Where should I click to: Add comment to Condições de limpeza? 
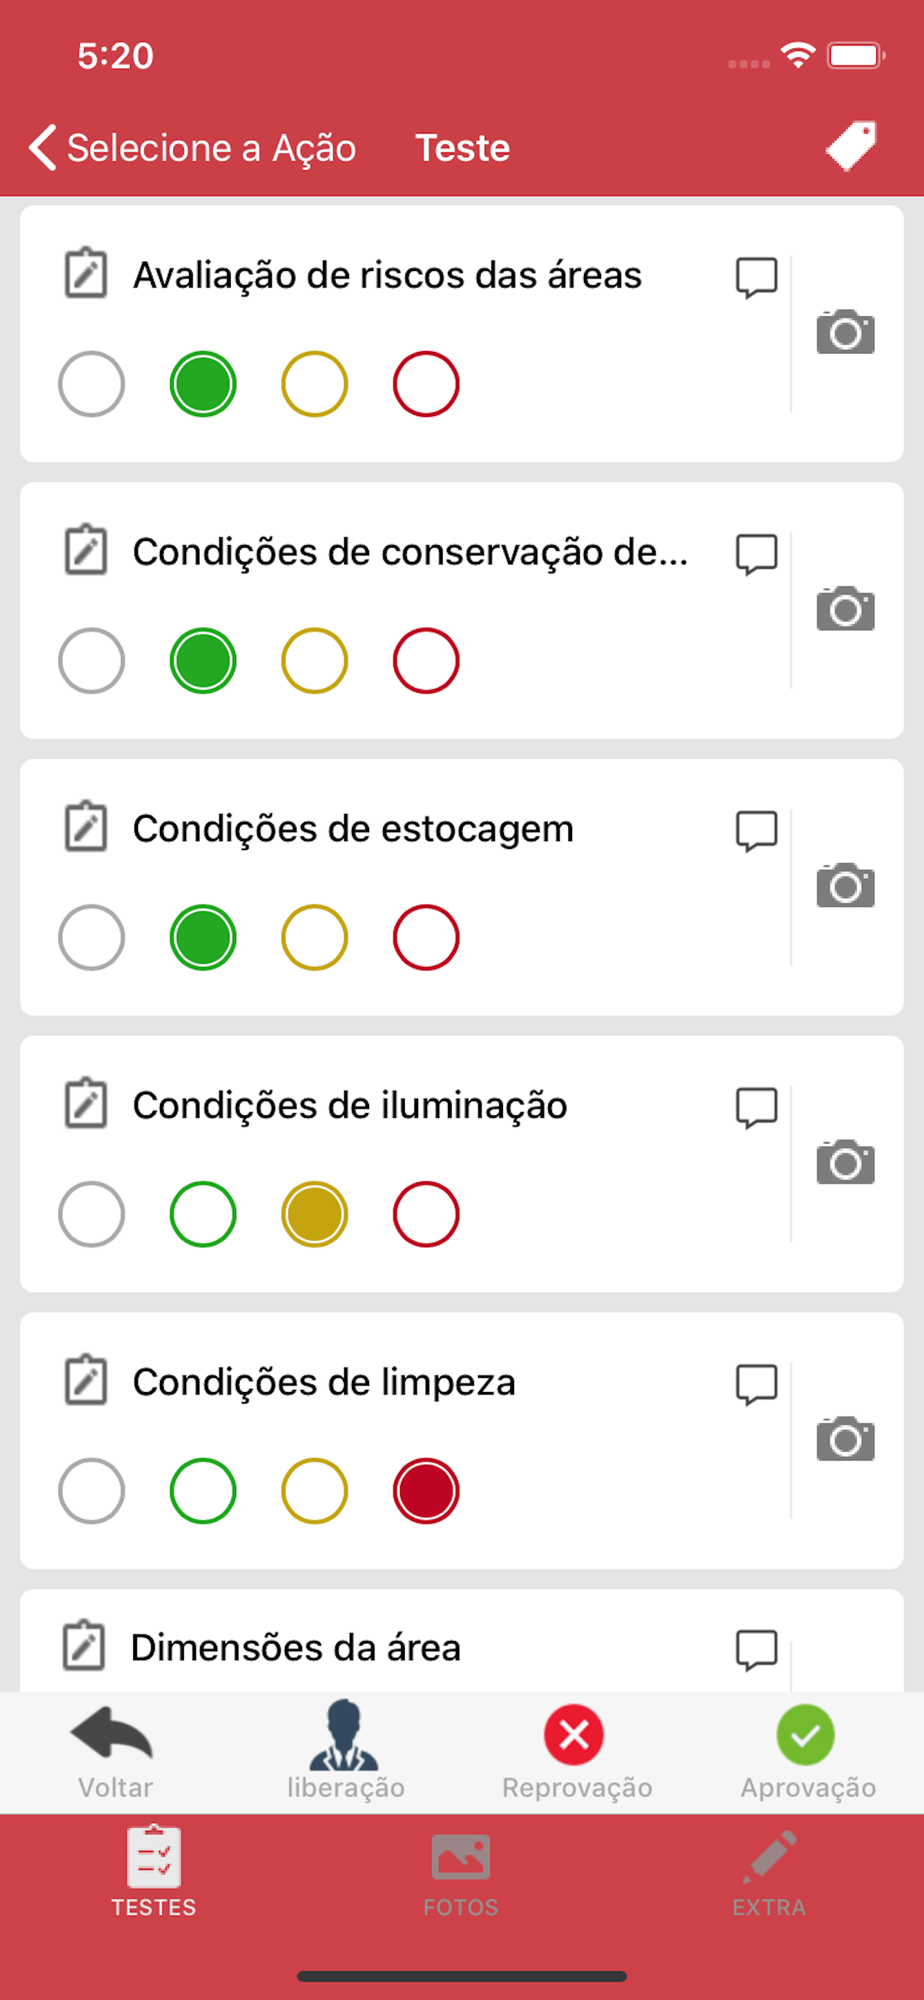tap(757, 1385)
